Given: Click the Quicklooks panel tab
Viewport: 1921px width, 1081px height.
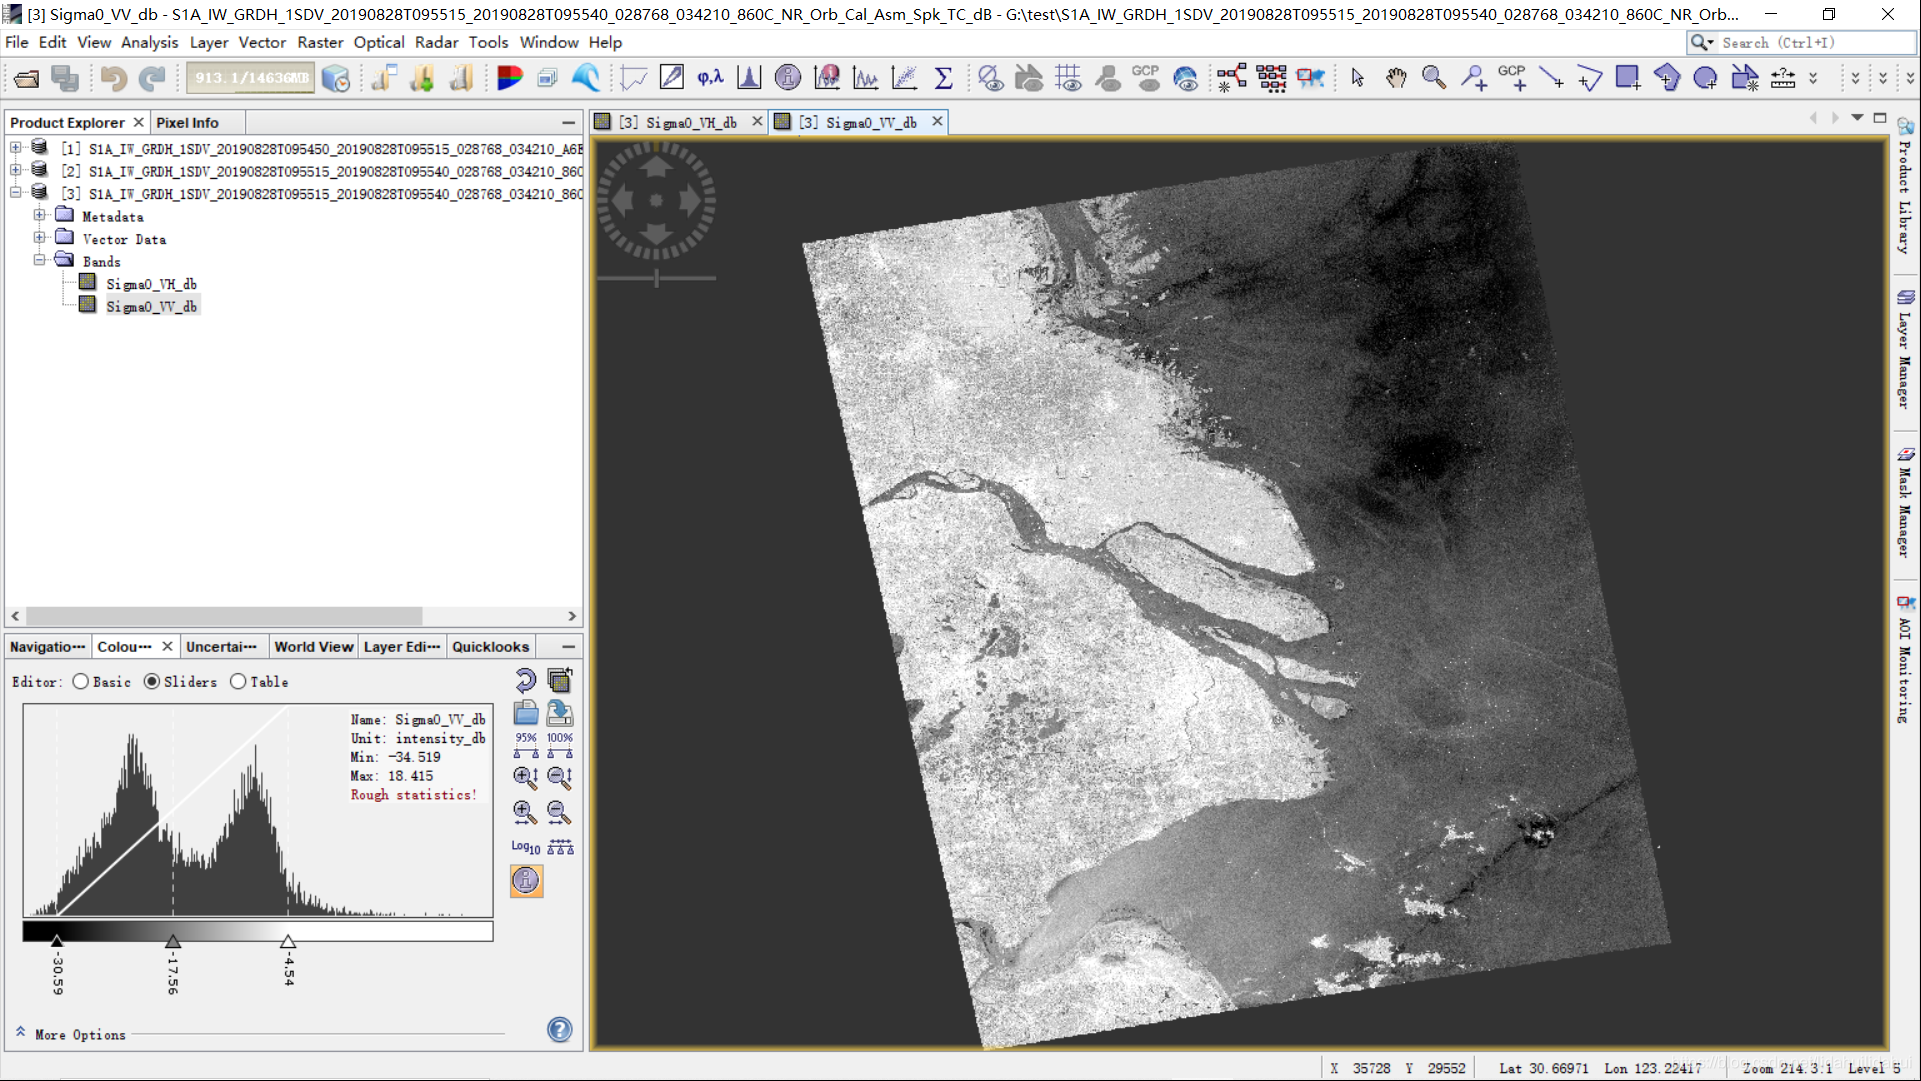Looking at the screenshot, I should pos(489,645).
